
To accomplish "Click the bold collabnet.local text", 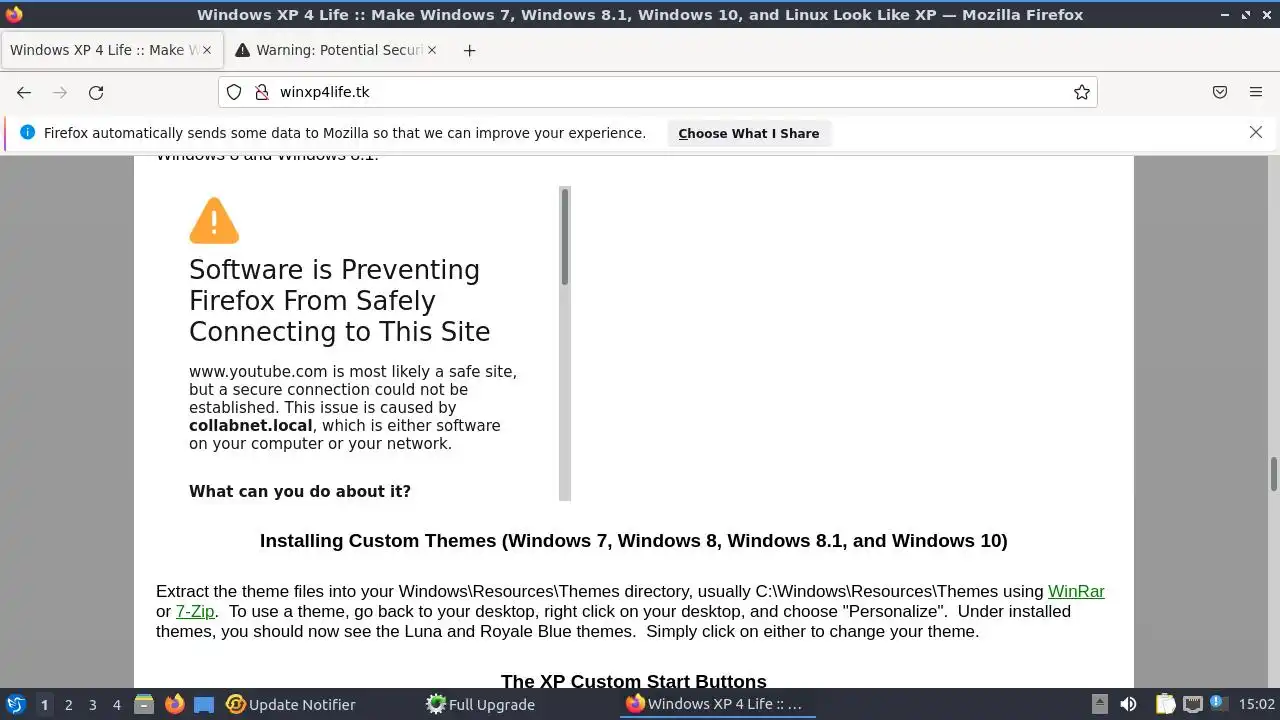I will [x=250, y=425].
